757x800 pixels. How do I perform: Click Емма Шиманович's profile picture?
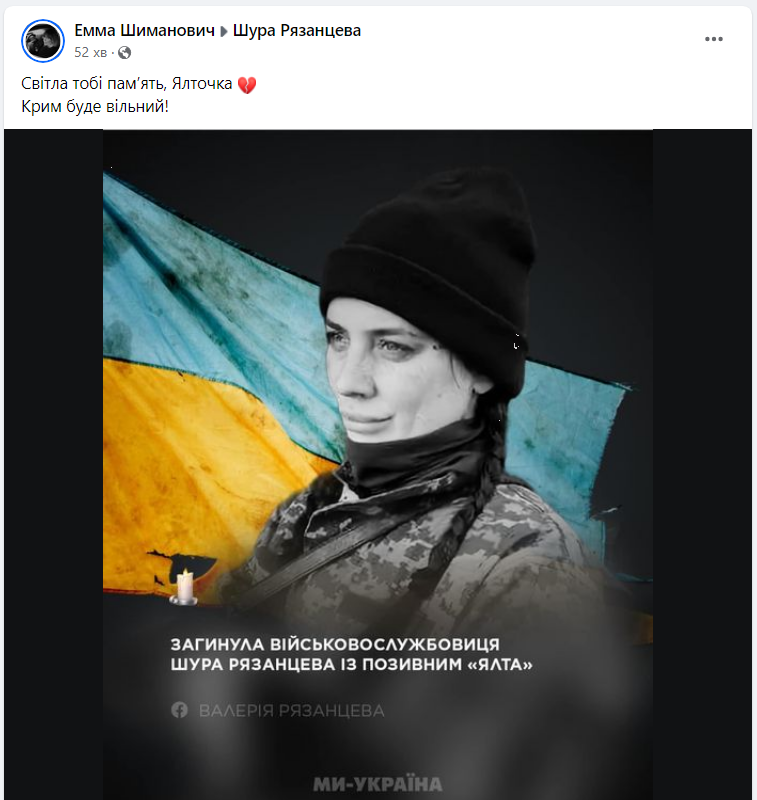coord(43,41)
